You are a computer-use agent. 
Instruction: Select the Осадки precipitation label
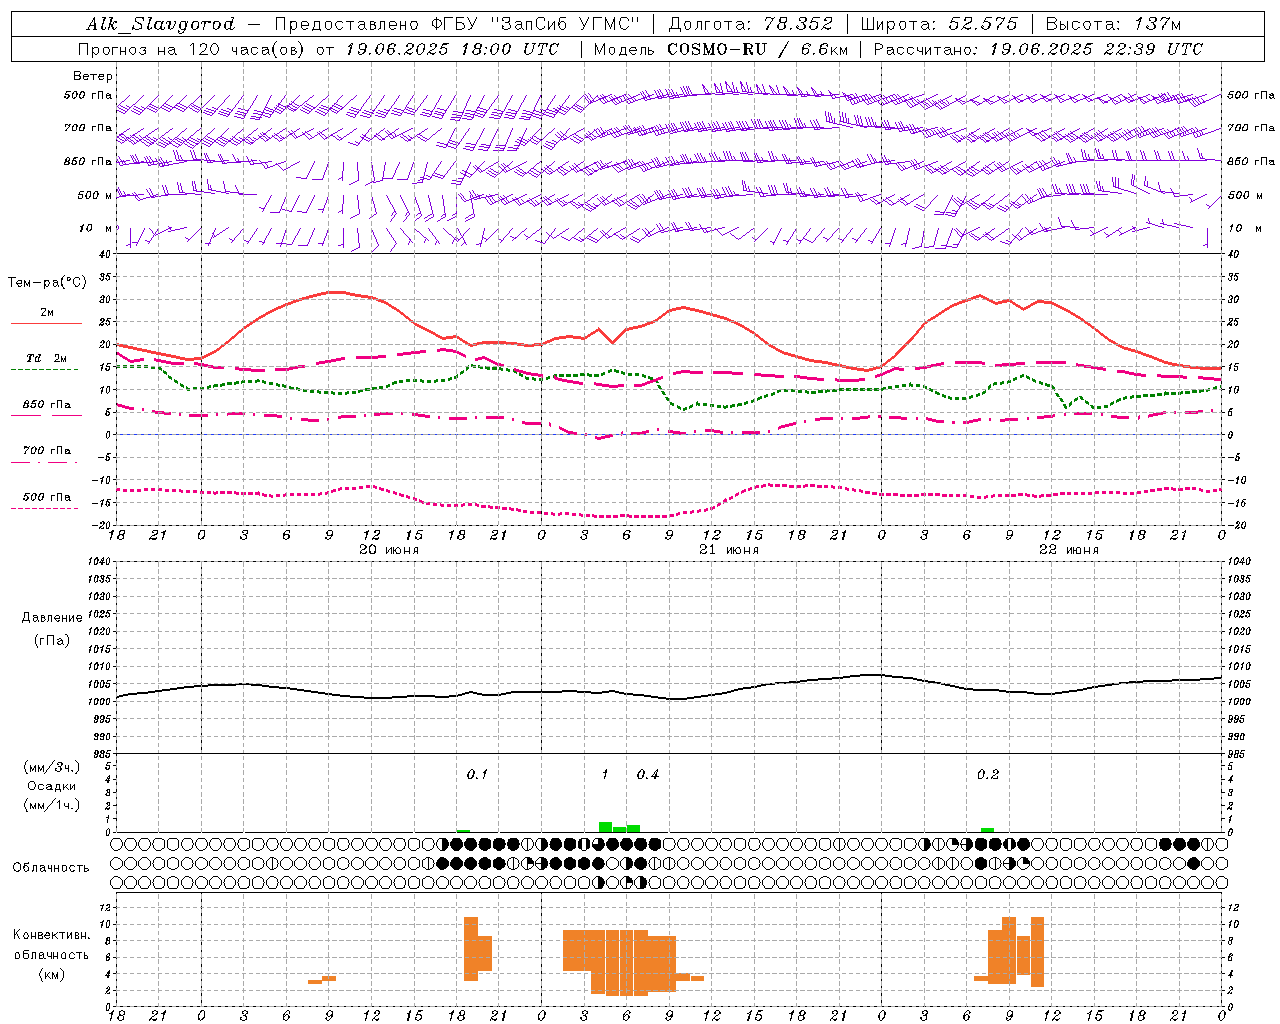click(x=52, y=786)
